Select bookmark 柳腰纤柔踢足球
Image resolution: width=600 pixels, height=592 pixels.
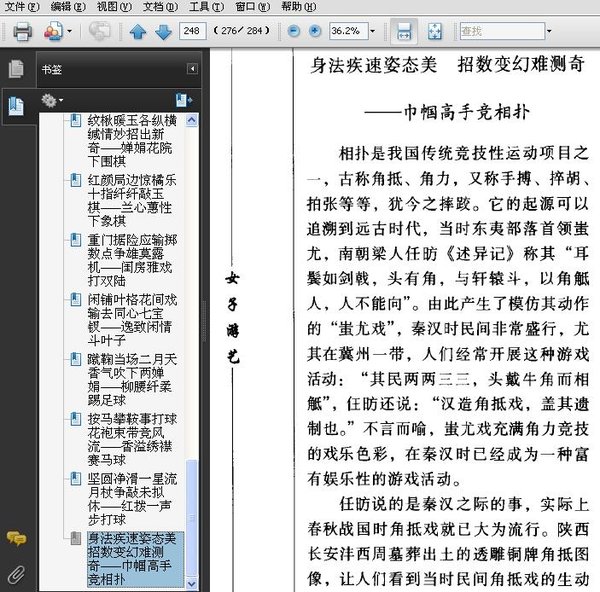click(132, 380)
